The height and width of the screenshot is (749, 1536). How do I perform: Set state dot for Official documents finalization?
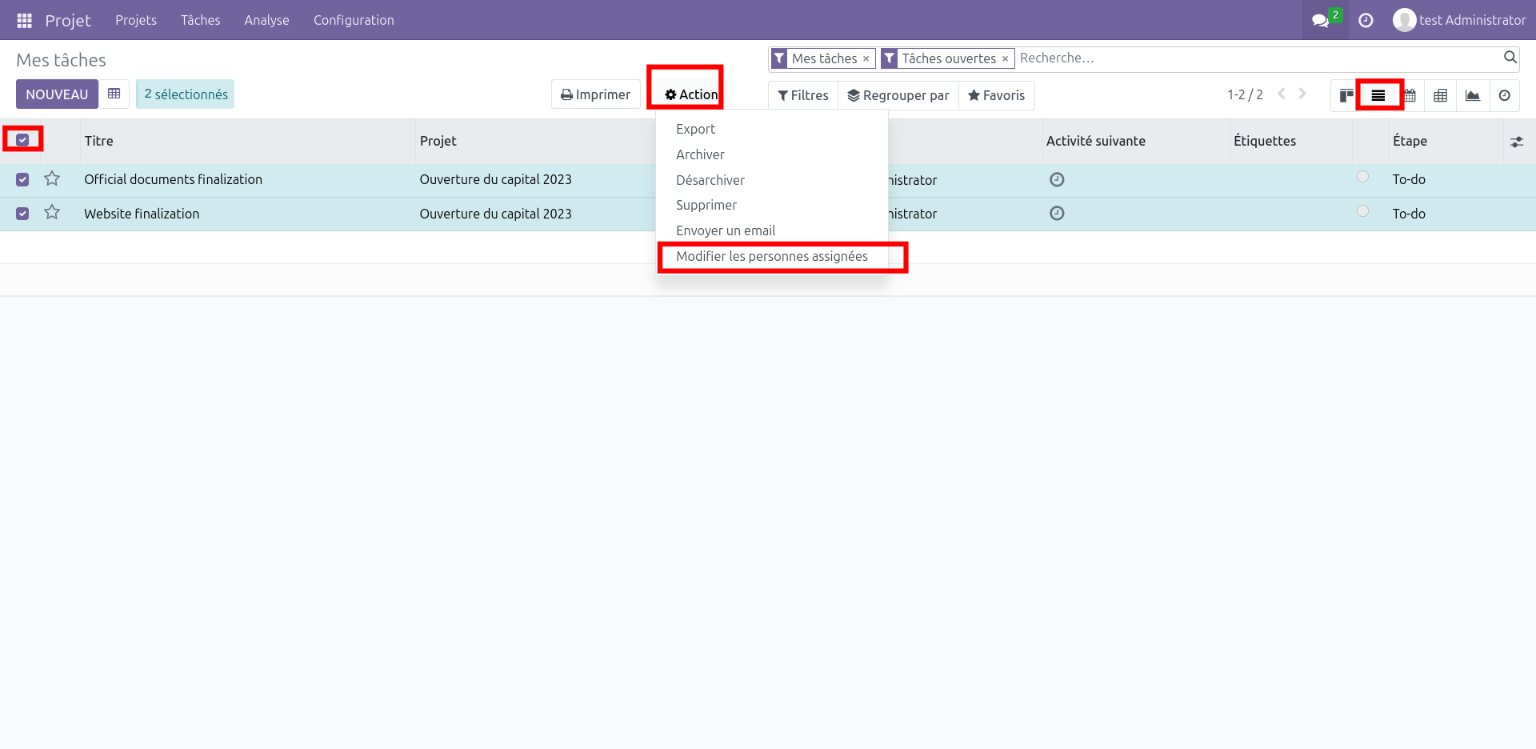[x=1362, y=177]
